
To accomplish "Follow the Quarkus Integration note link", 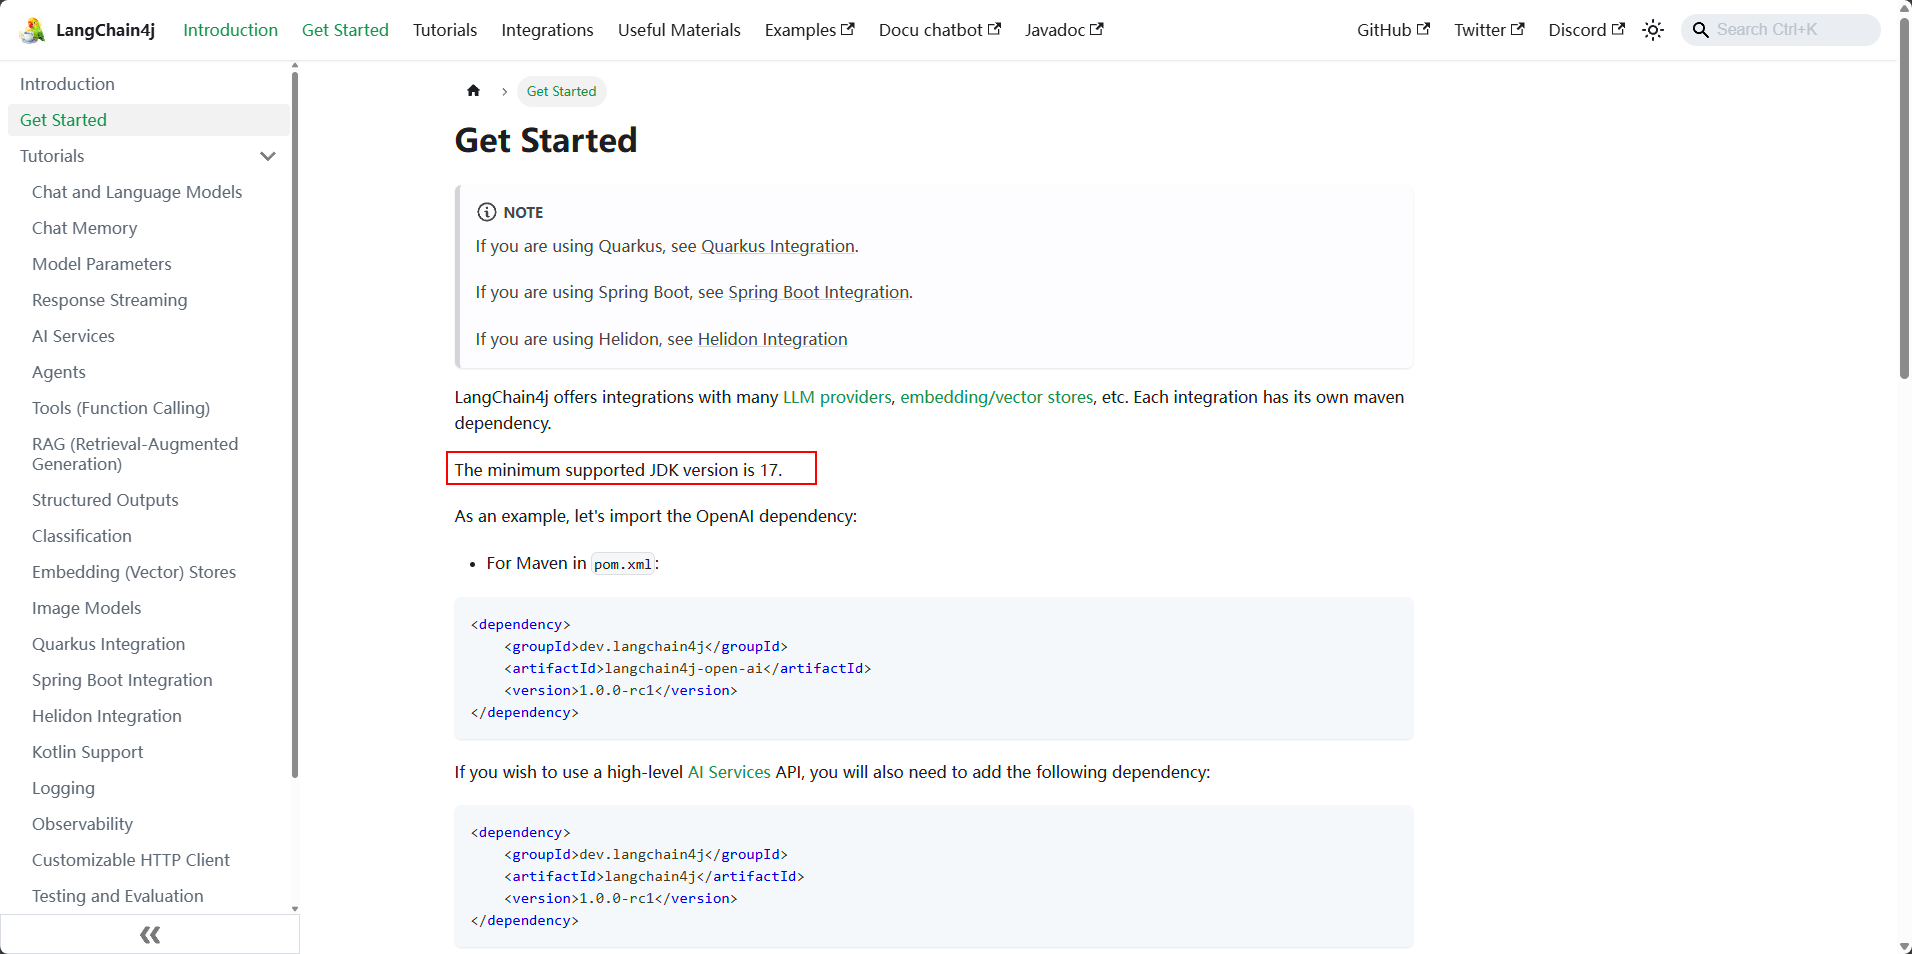I will 778,246.
